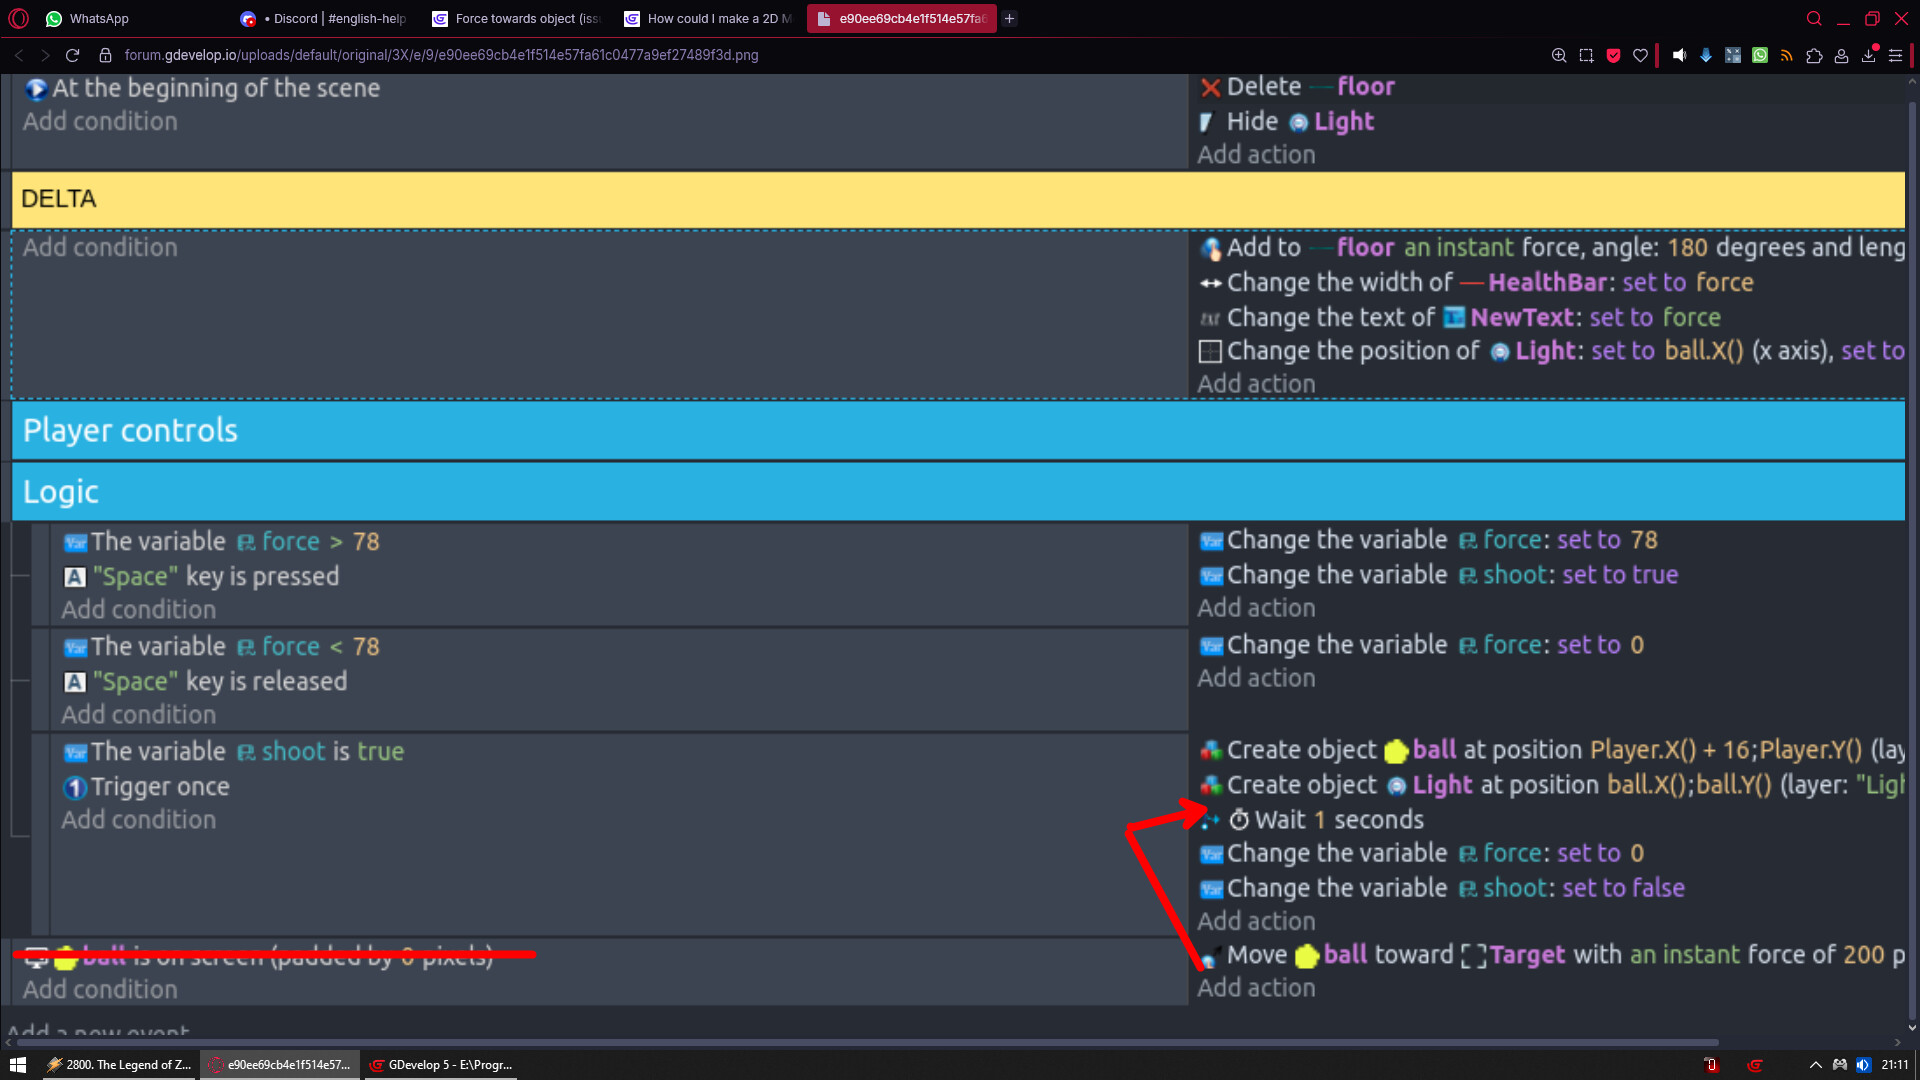Image resolution: width=1920 pixels, height=1080 pixels.
Task: Open the Opera menu logo
Action: [x=19, y=18]
